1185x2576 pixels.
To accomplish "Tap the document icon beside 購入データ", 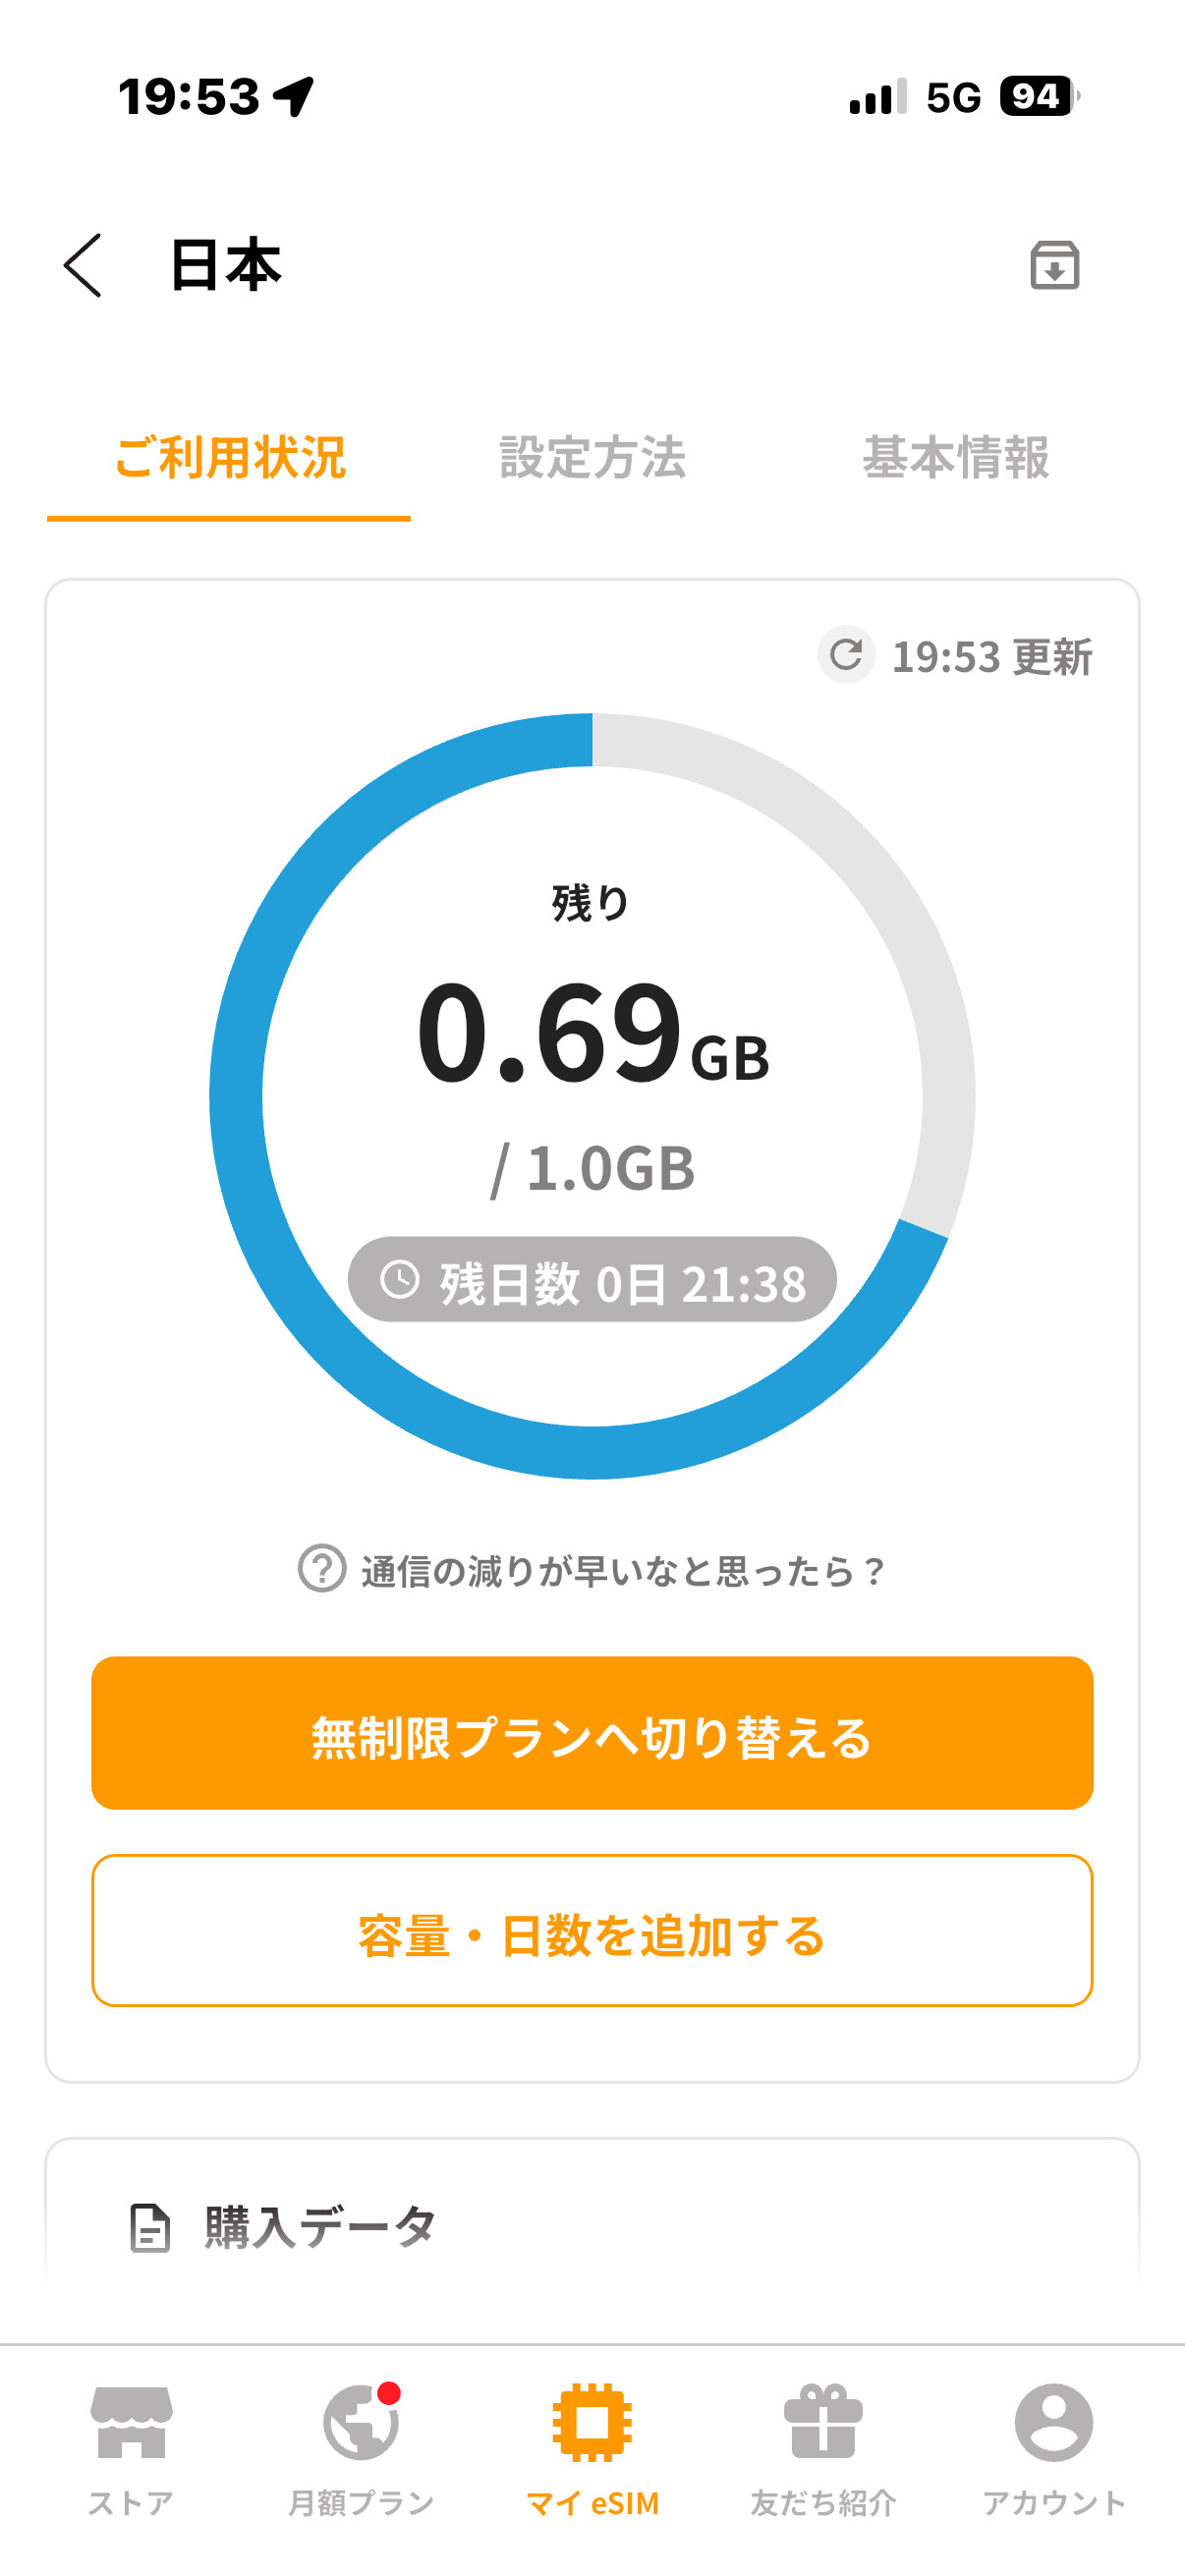I will pos(150,2227).
